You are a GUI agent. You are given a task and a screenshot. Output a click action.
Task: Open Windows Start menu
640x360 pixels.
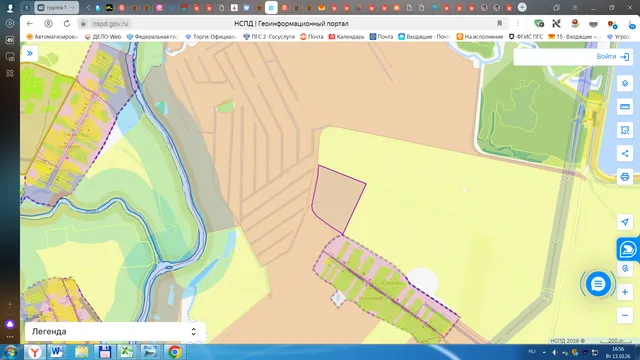point(10,352)
